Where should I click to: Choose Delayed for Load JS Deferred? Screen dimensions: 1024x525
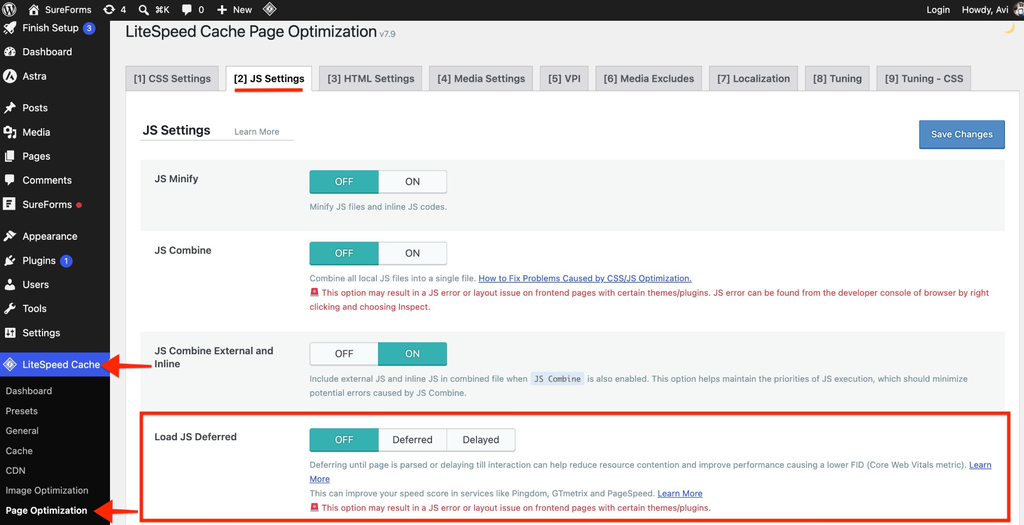(481, 440)
